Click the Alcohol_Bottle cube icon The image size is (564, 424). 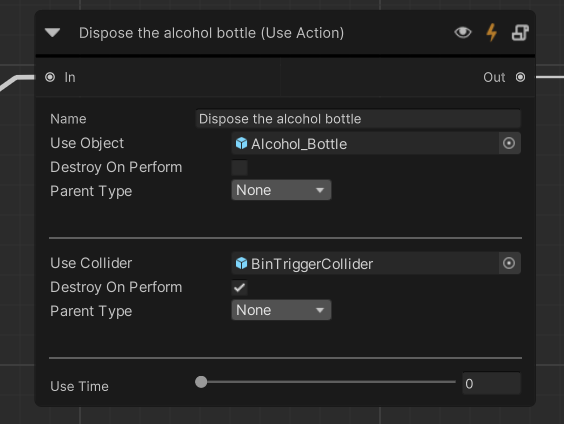241,143
